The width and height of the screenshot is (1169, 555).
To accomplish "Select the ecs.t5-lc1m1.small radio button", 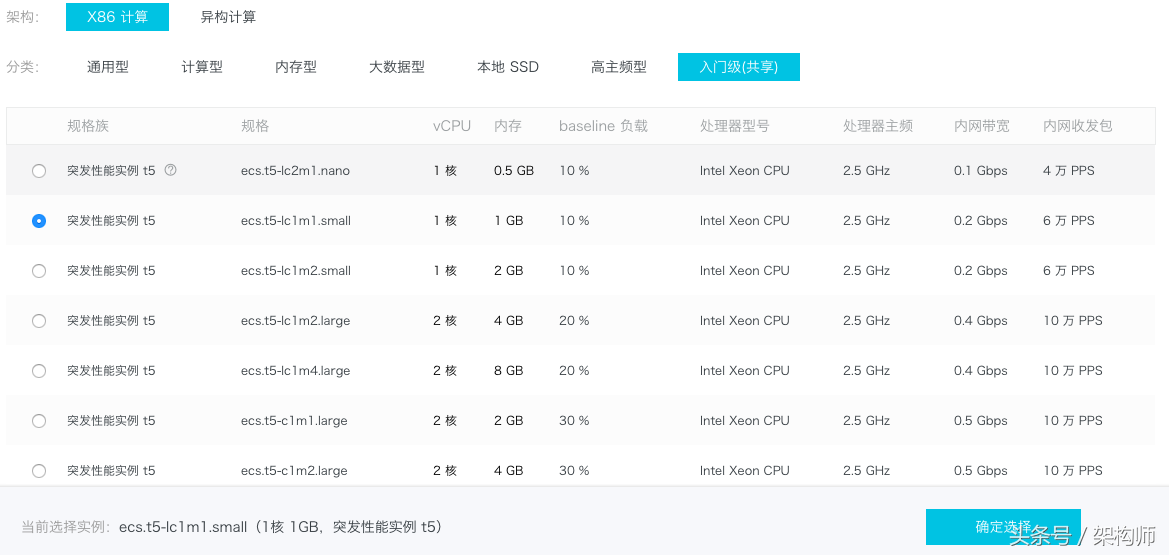I will (39, 221).
